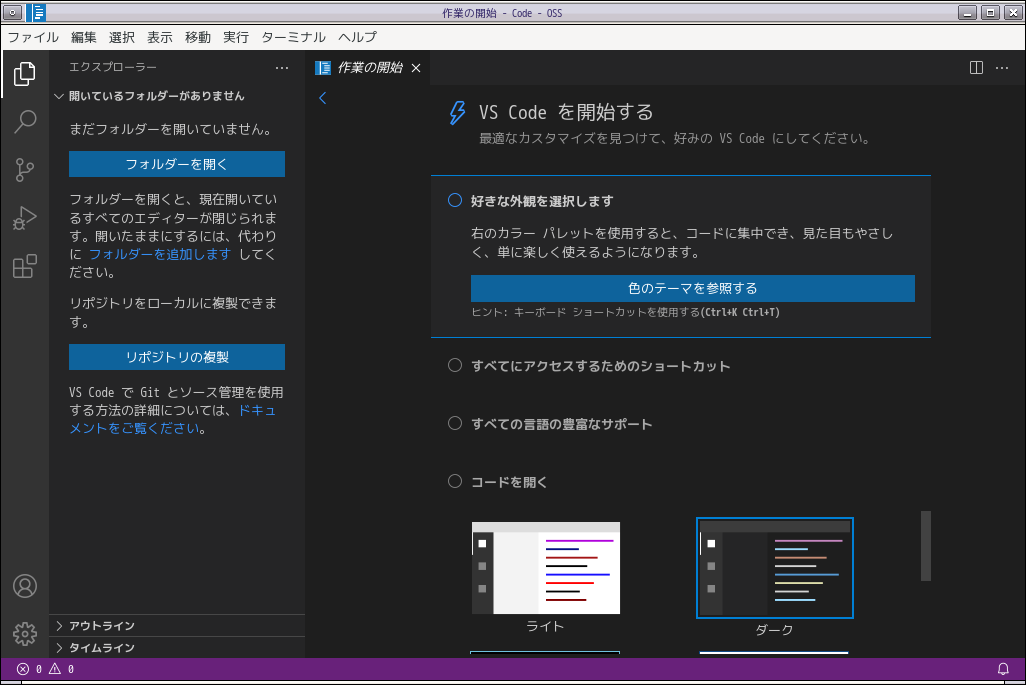Click the フォルダーを開く button

[177, 164]
